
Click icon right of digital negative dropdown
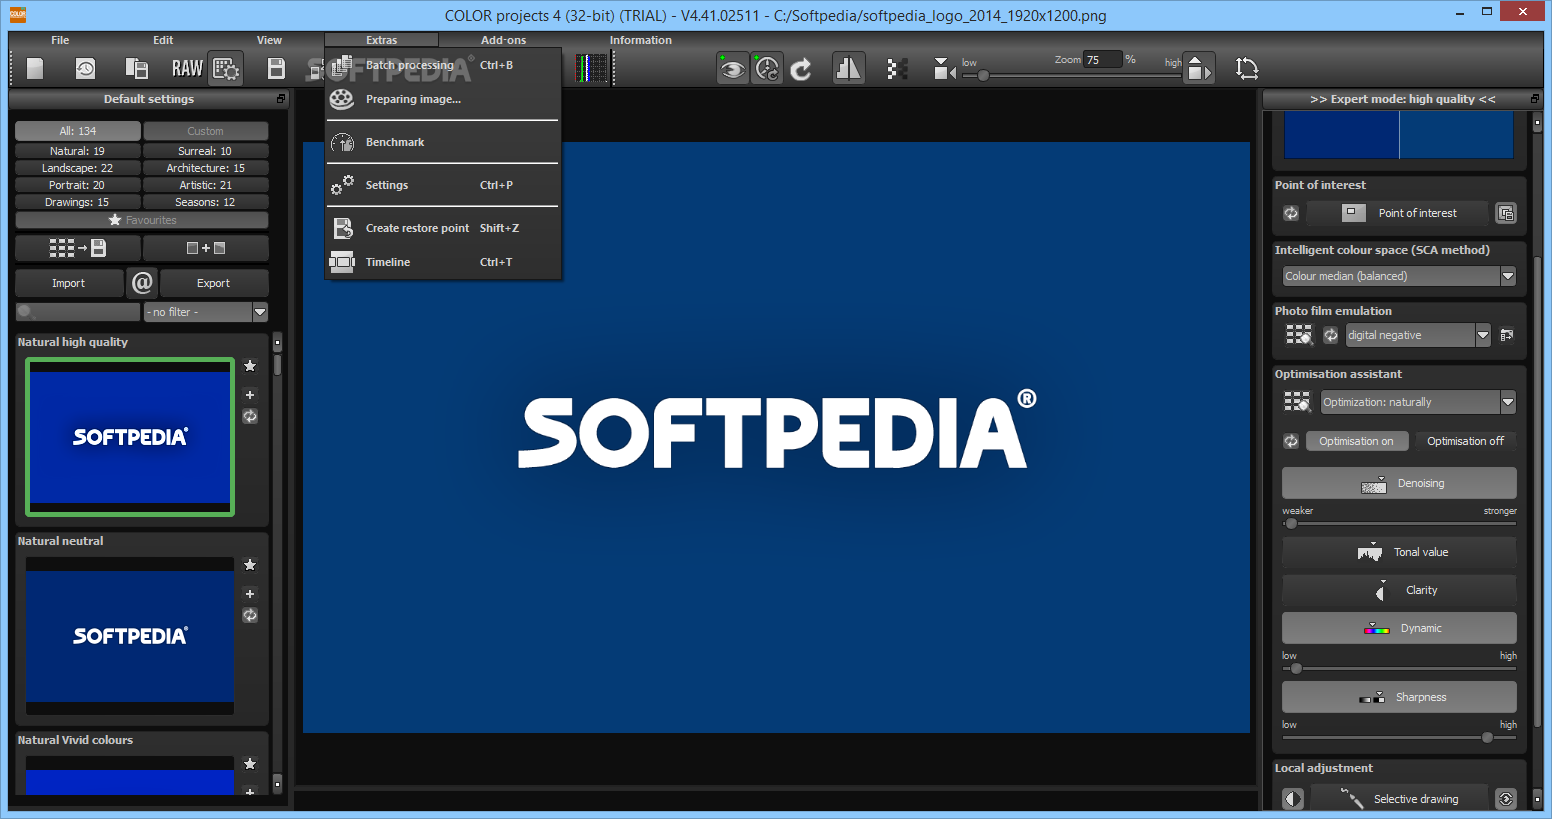pyautogui.click(x=1506, y=335)
